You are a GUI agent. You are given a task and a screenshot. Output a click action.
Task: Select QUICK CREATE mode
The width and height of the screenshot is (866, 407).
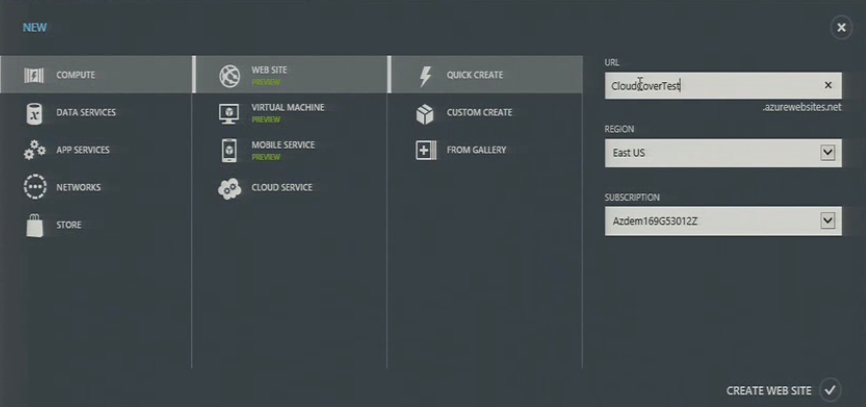[485, 75]
